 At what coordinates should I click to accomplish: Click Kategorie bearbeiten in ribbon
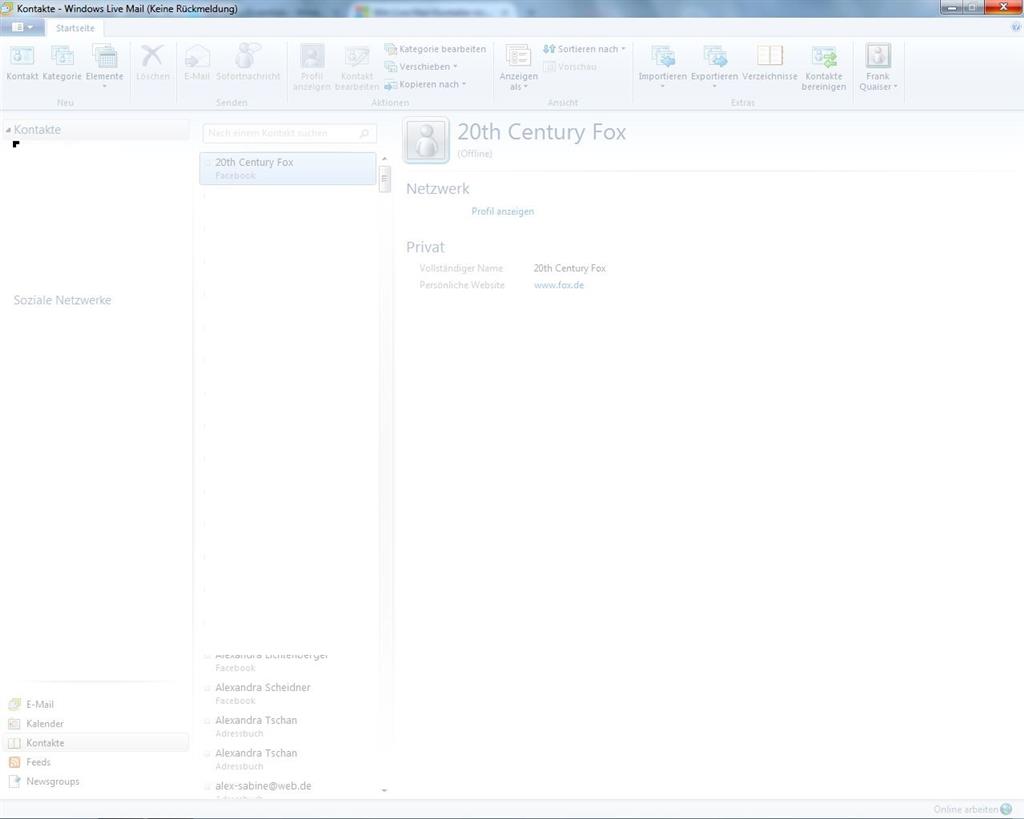pos(435,49)
